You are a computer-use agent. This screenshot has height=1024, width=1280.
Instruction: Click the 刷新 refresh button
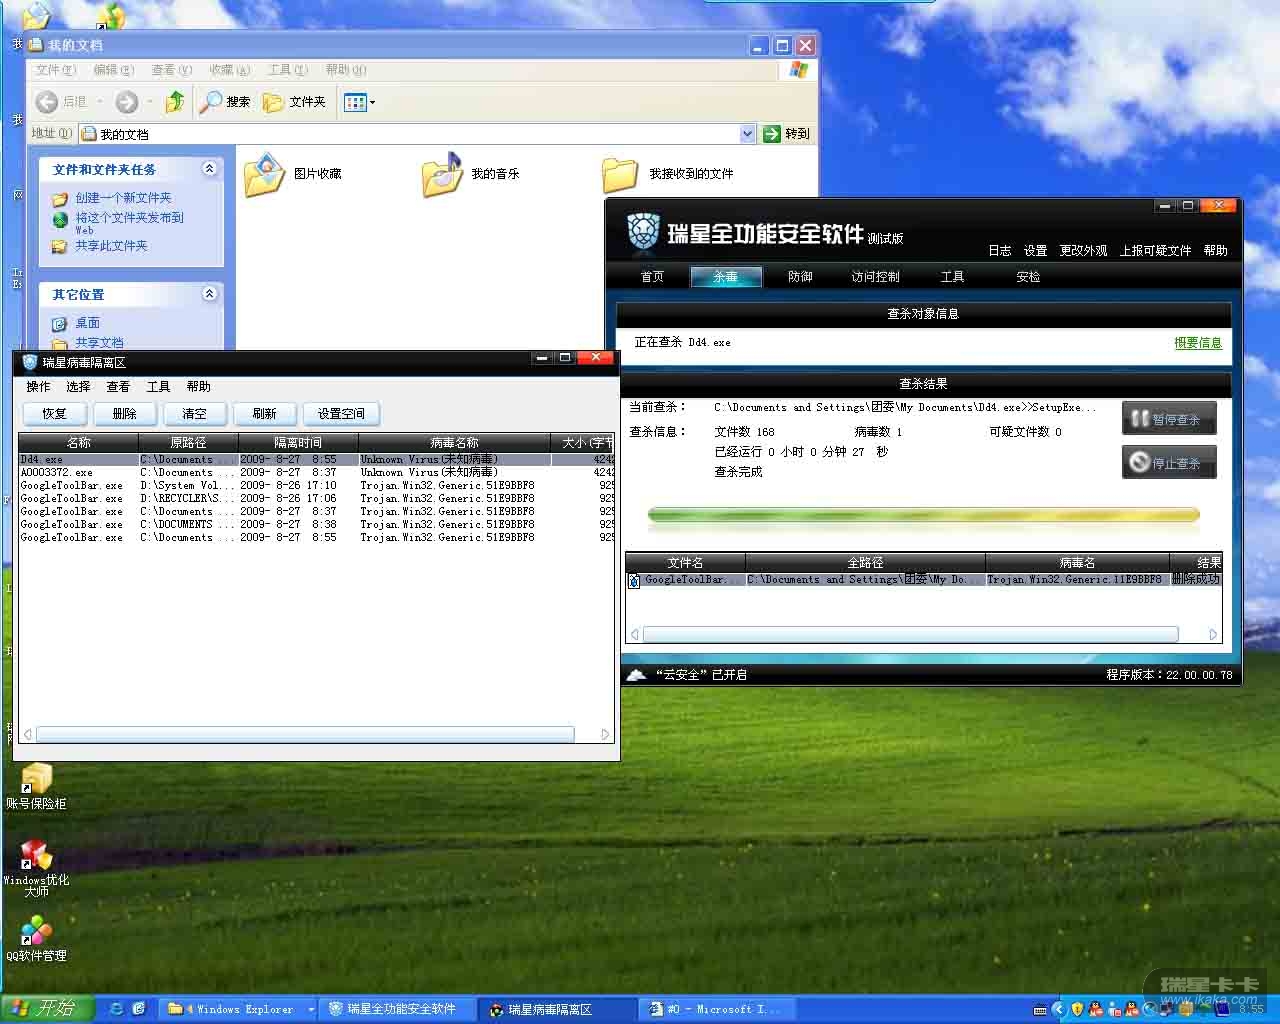coord(265,414)
